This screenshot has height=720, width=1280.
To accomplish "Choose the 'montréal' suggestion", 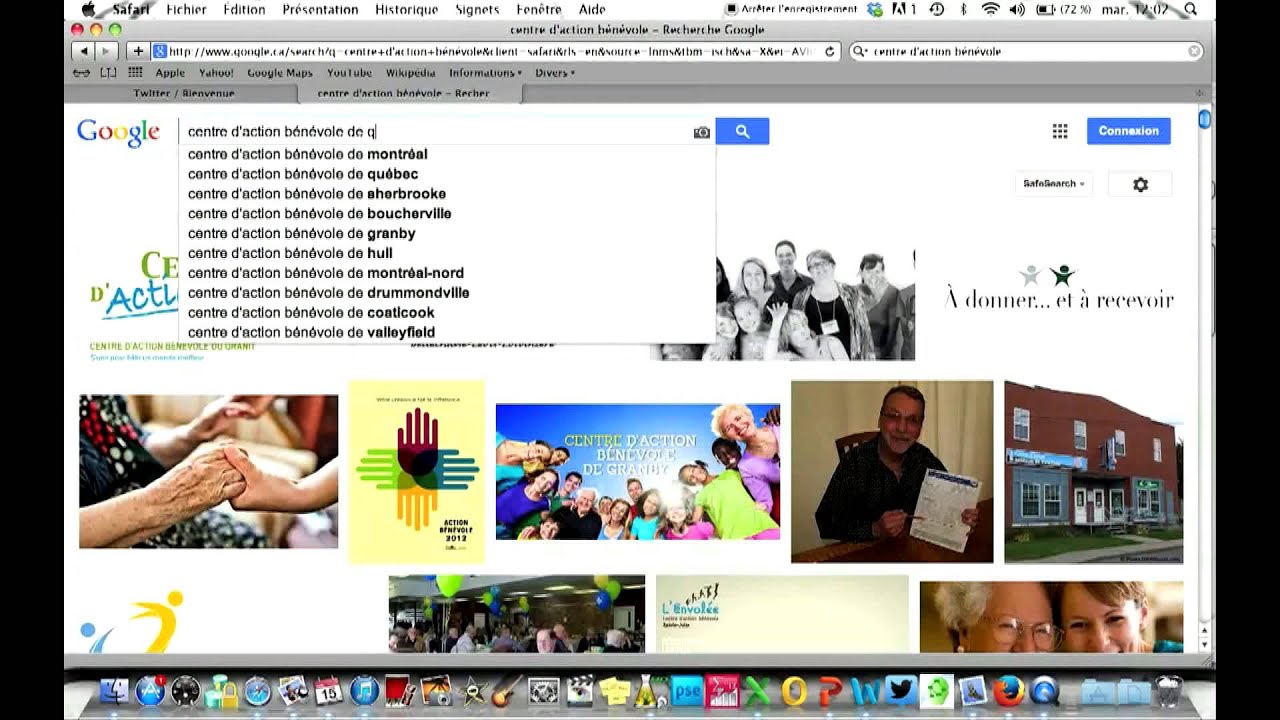I will pyautogui.click(x=448, y=154).
